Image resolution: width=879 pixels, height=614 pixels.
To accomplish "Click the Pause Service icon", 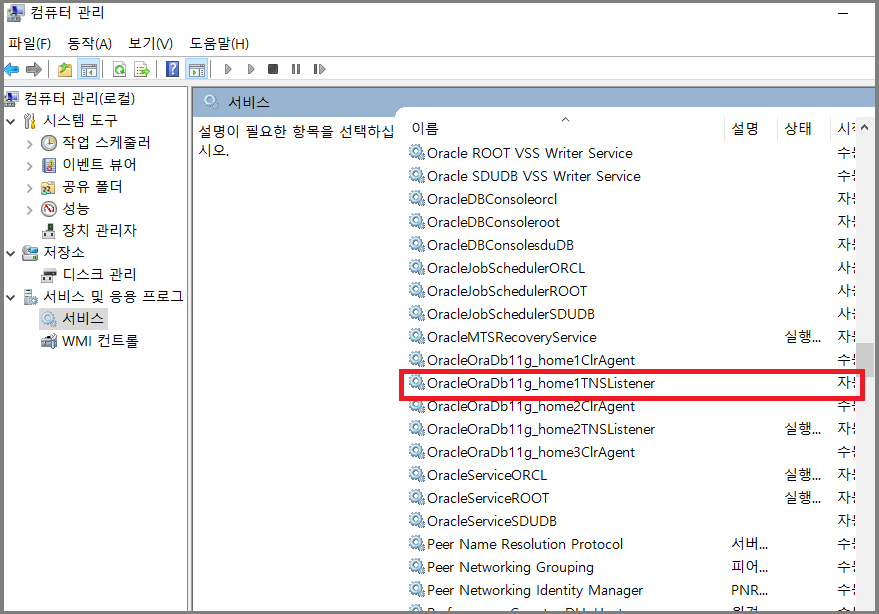I will 296,69.
